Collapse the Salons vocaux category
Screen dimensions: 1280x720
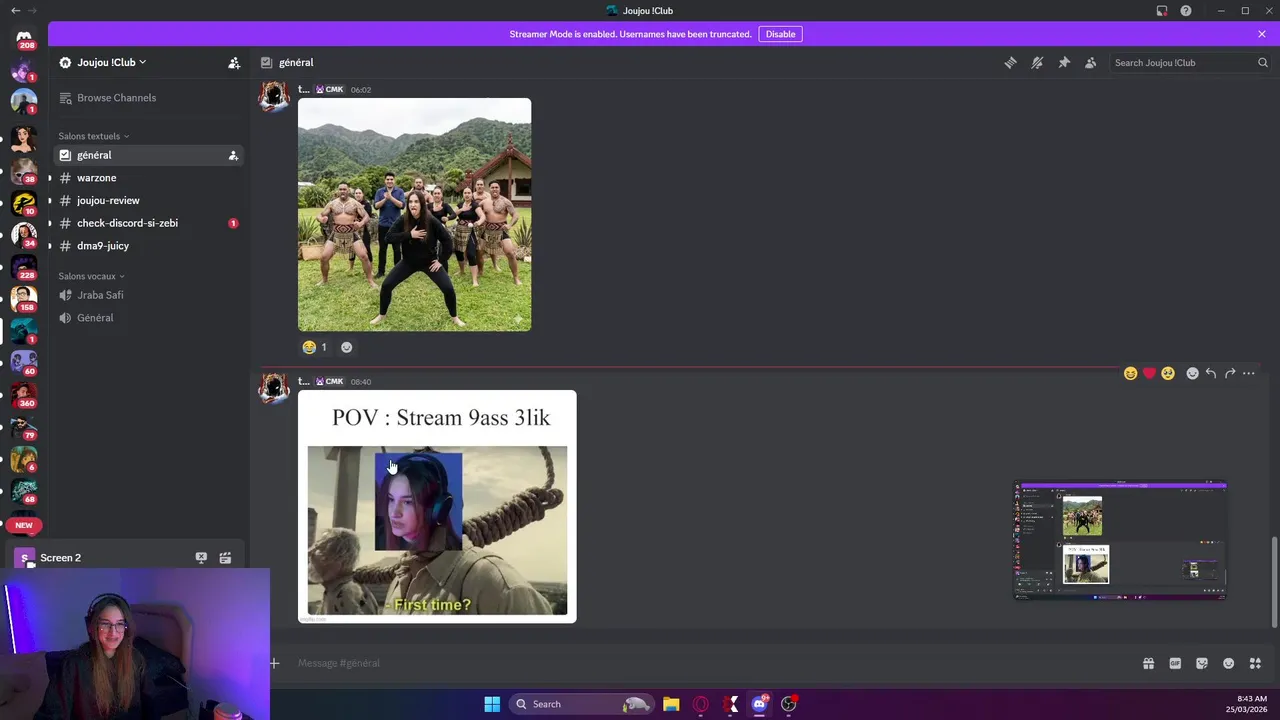(91, 276)
